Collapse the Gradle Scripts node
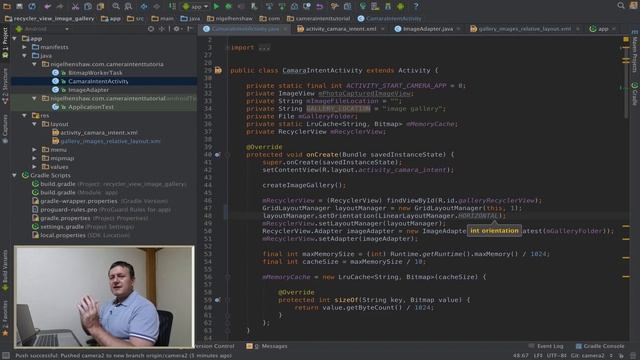This screenshot has width=640, height=360. click(15, 176)
